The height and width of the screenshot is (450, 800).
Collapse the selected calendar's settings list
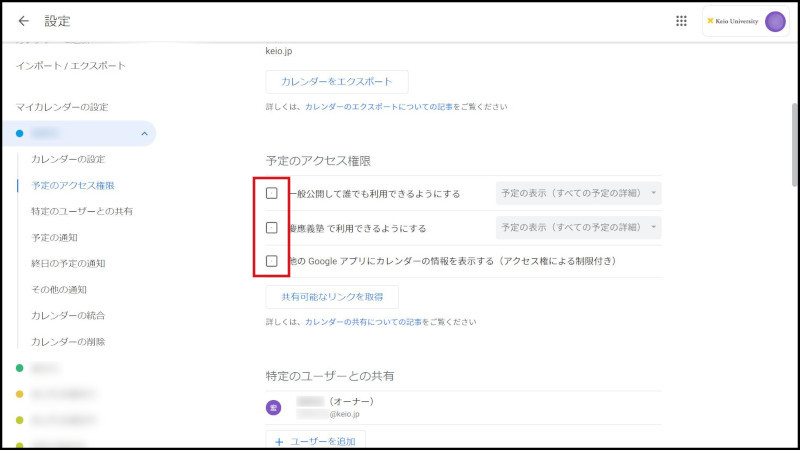pyautogui.click(x=144, y=133)
